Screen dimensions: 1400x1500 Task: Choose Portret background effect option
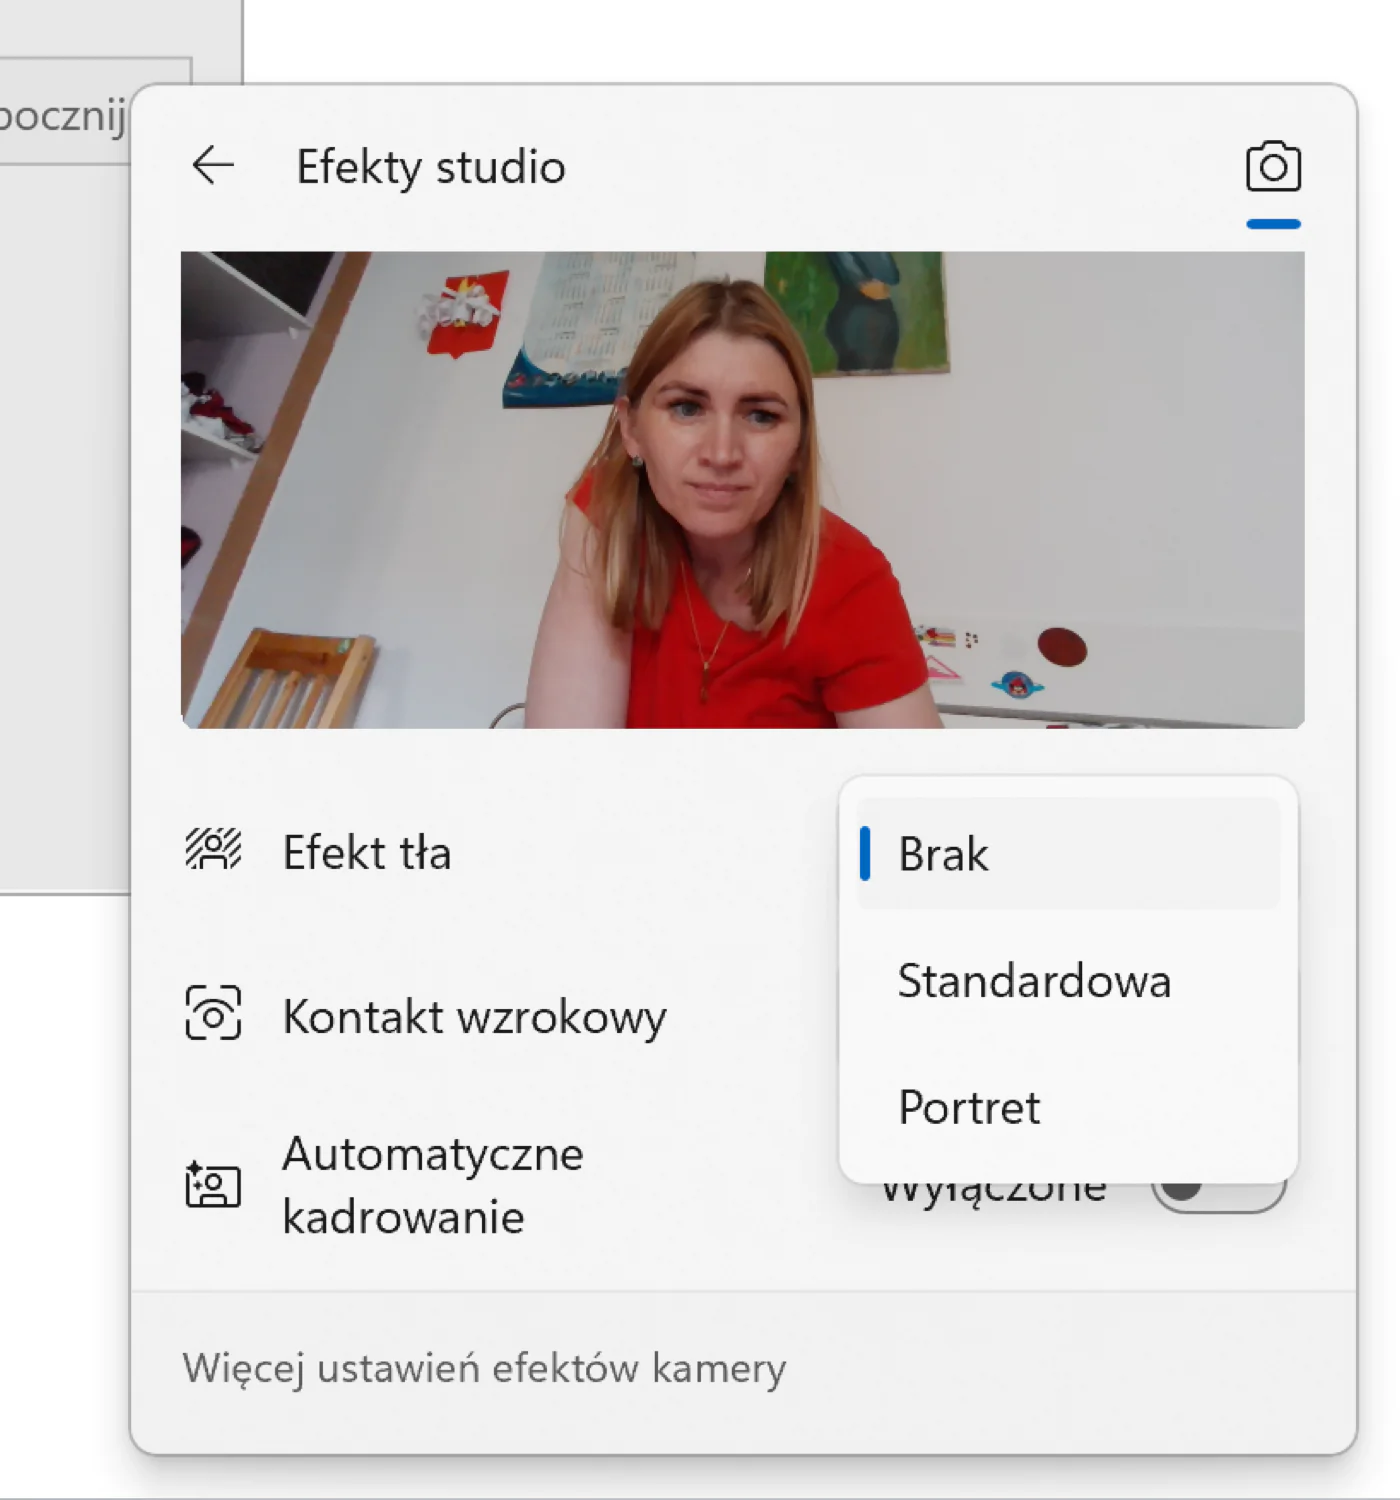[1068, 1107]
